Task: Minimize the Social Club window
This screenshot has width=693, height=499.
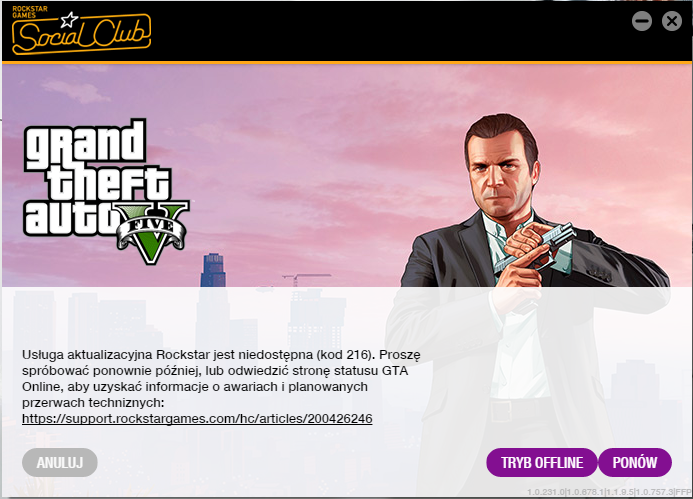Action: point(642,21)
